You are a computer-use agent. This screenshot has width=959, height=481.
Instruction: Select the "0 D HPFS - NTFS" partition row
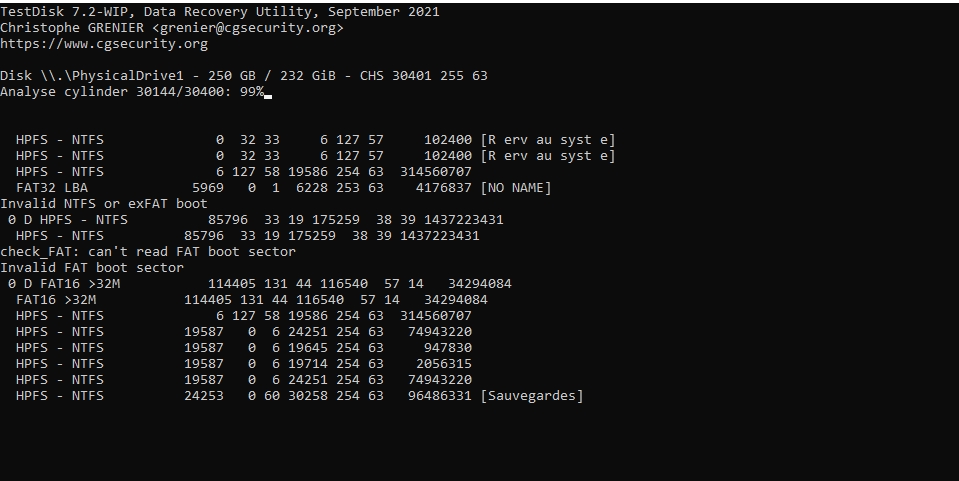[x=255, y=220]
